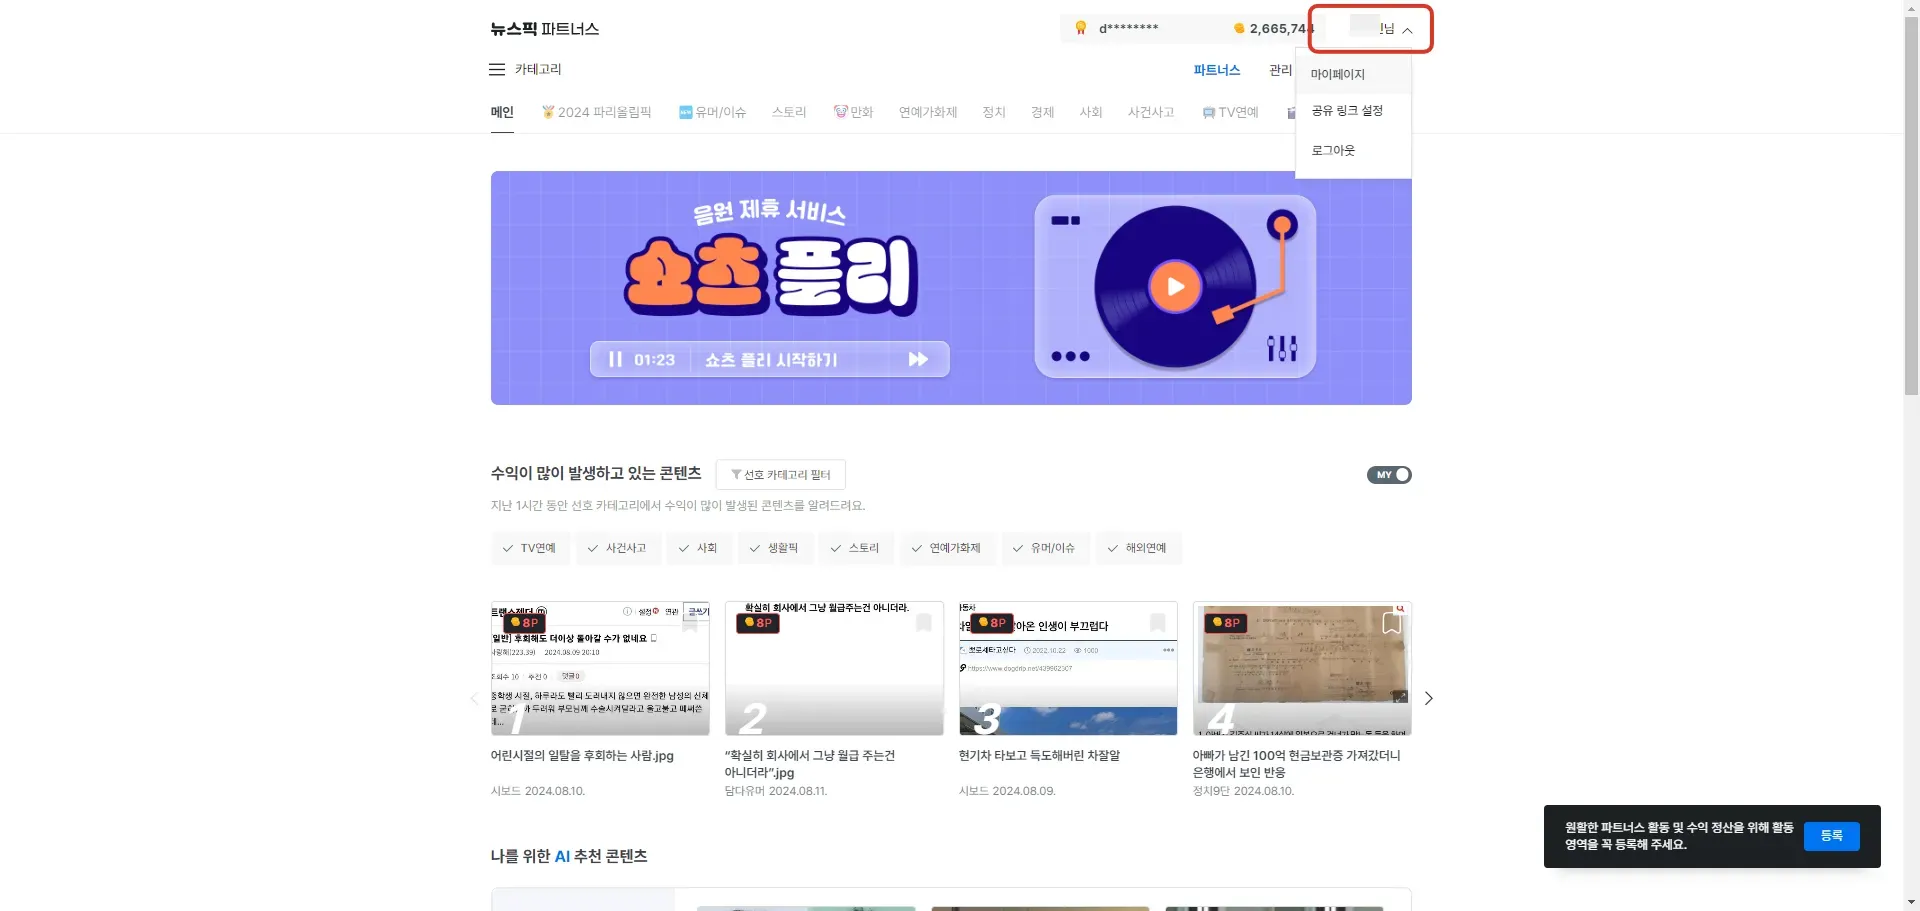Collapse the user account dropdown chevron
Viewport: 1920px width, 911px height.
coord(1407,30)
